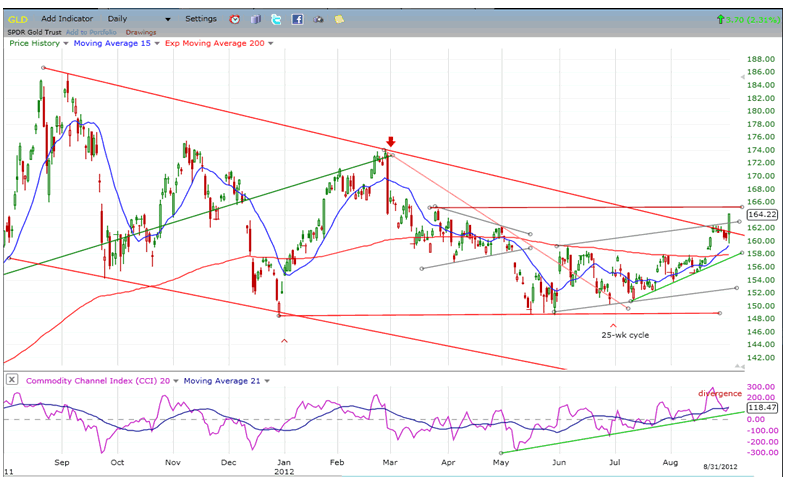Close the CCI indicator panel
Viewport: 786px width, 486px height.
coord(11,380)
